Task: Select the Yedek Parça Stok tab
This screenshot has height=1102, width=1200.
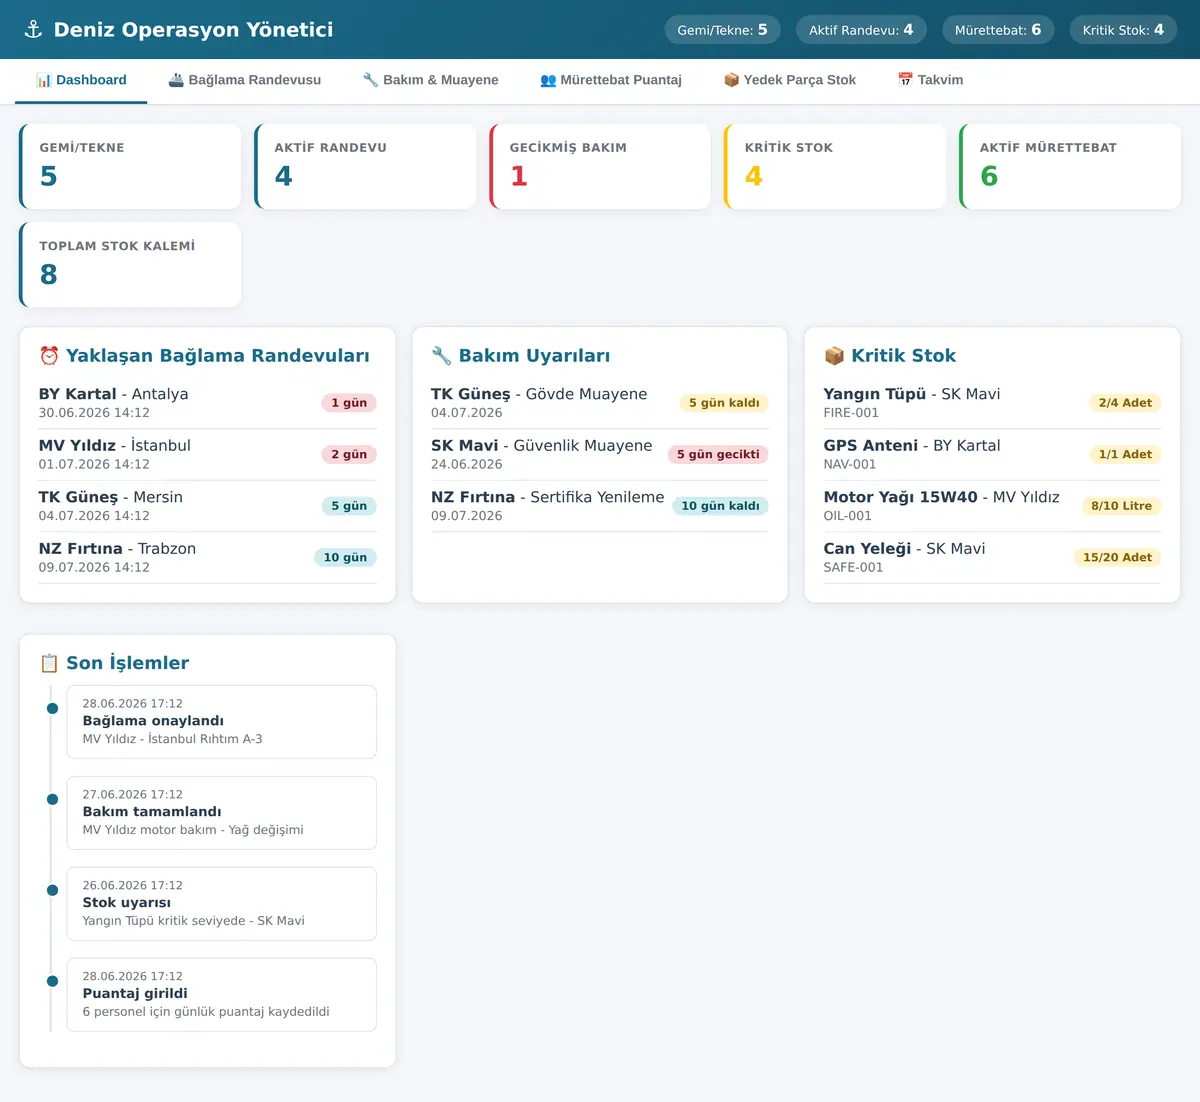Action: (x=790, y=80)
